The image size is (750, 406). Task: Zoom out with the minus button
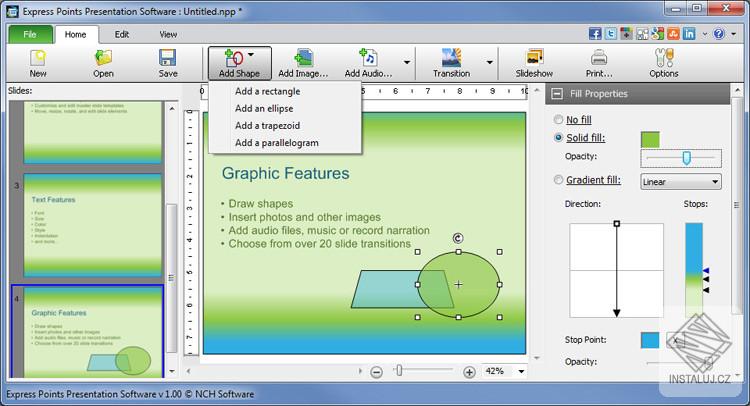click(376, 372)
